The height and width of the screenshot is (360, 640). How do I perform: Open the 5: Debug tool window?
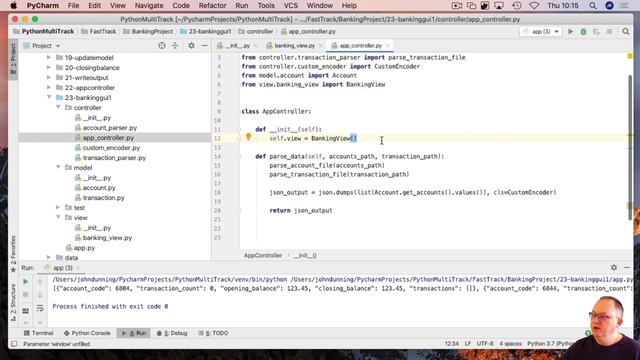(x=172, y=333)
